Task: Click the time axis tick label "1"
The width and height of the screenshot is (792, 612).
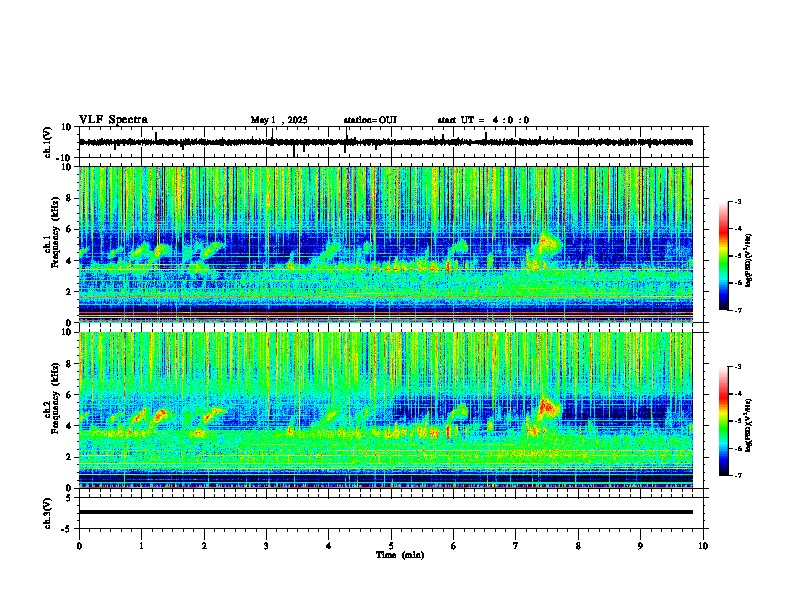Action: [141, 546]
